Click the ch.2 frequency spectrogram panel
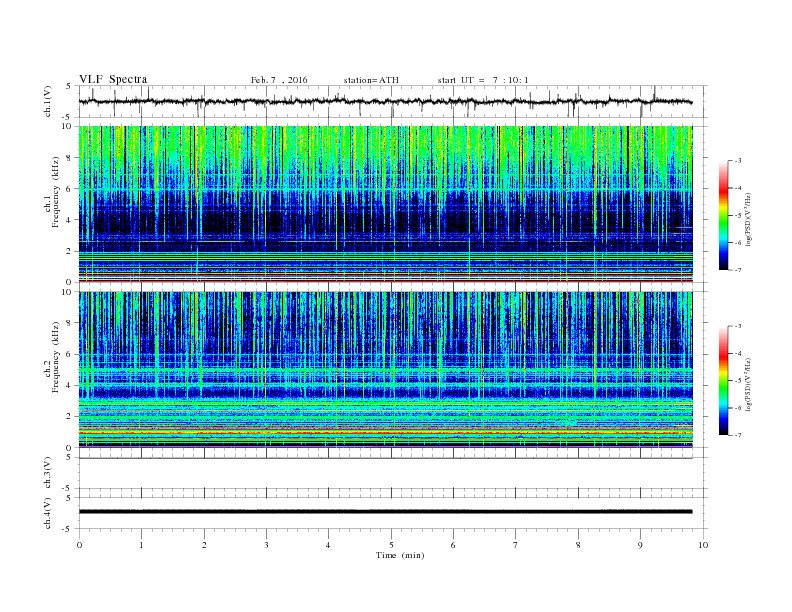792x612 pixels. click(385, 370)
